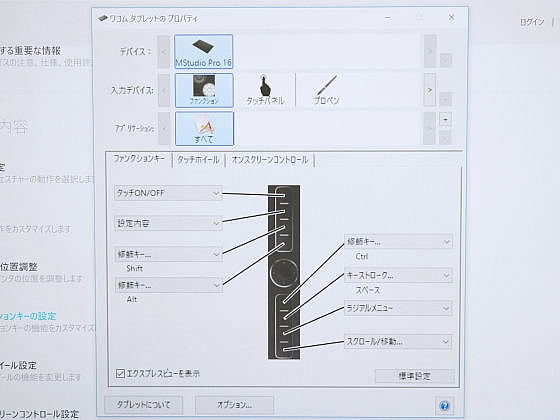Click the オプション... button
This screenshot has width=560, height=420.
[x=234, y=405]
